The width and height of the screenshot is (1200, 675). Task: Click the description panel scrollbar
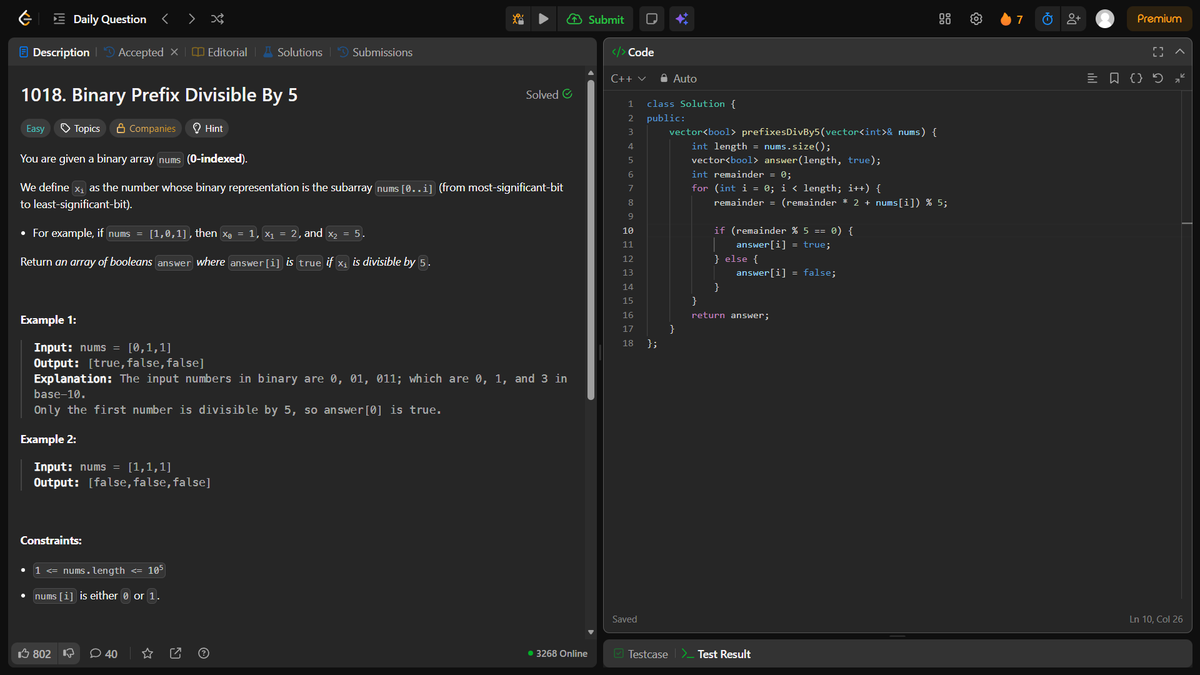[x=590, y=240]
